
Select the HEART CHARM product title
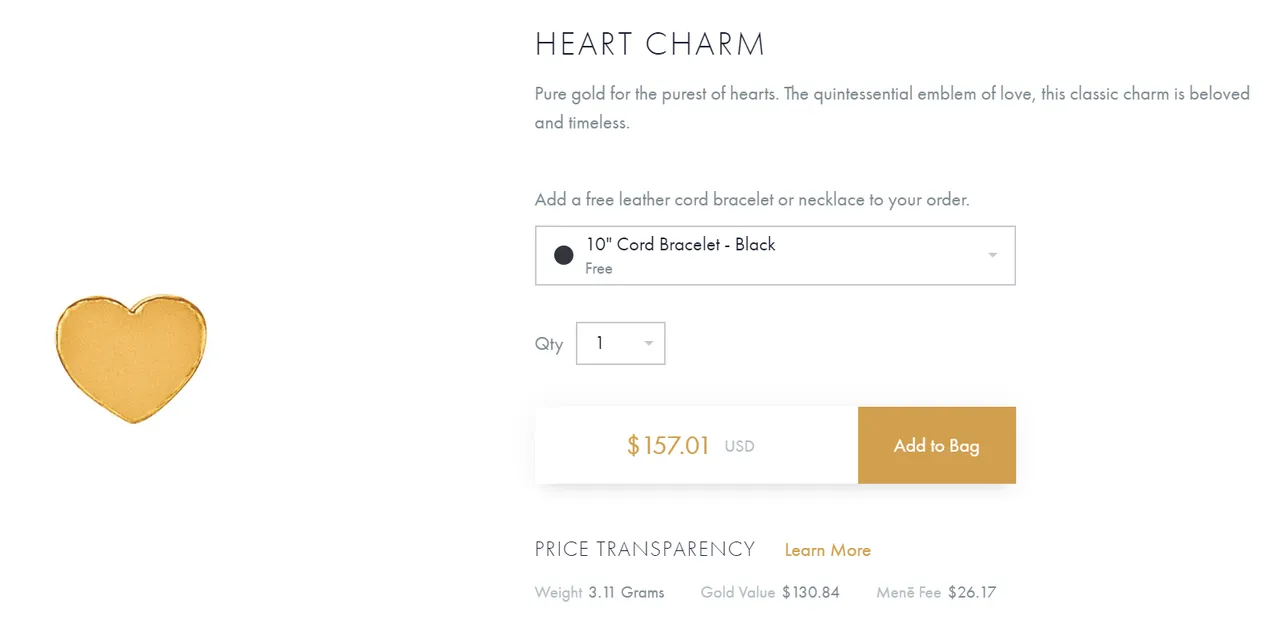pyautogui.click(x=650, y=44)
